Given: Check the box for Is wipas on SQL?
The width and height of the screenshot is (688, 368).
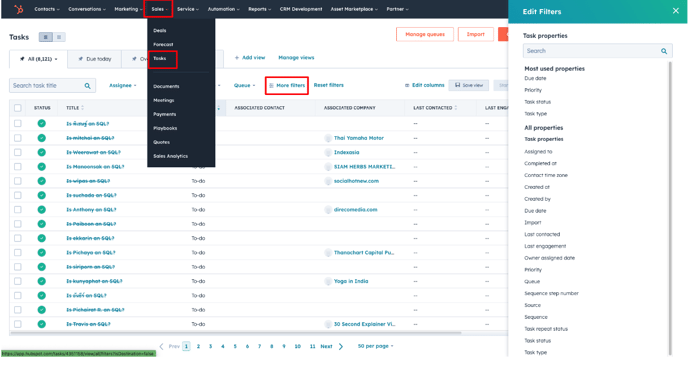Looking at the screenshot, I should pyautogui.click(x=18, y=181).
